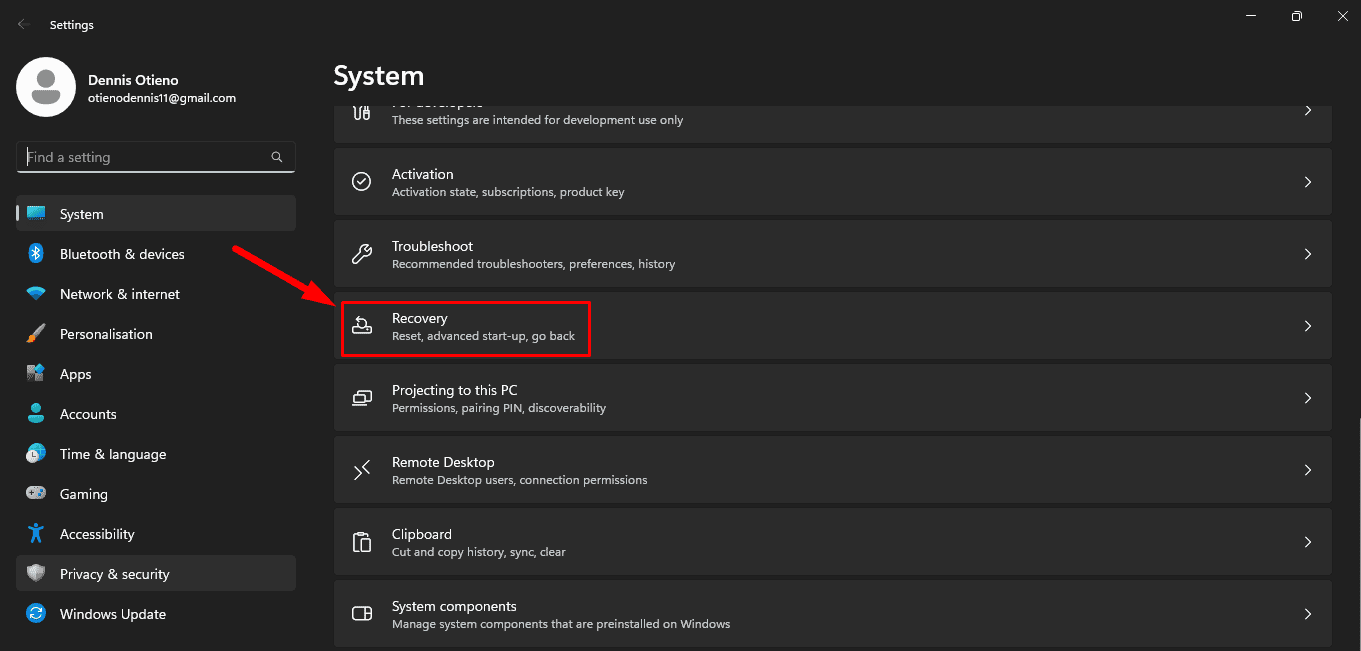The width and height of the screenshot is (1361, 651).
Task: Select Time & language in the sidebar
Action: coord(112,454)
